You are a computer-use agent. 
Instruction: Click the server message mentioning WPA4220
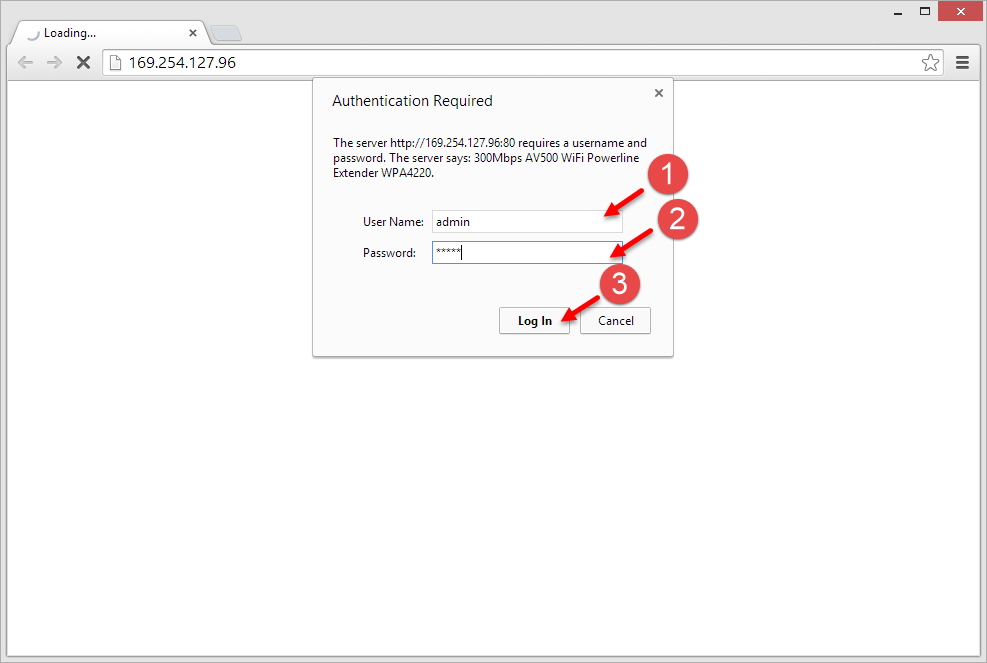(x=490, y=158)
